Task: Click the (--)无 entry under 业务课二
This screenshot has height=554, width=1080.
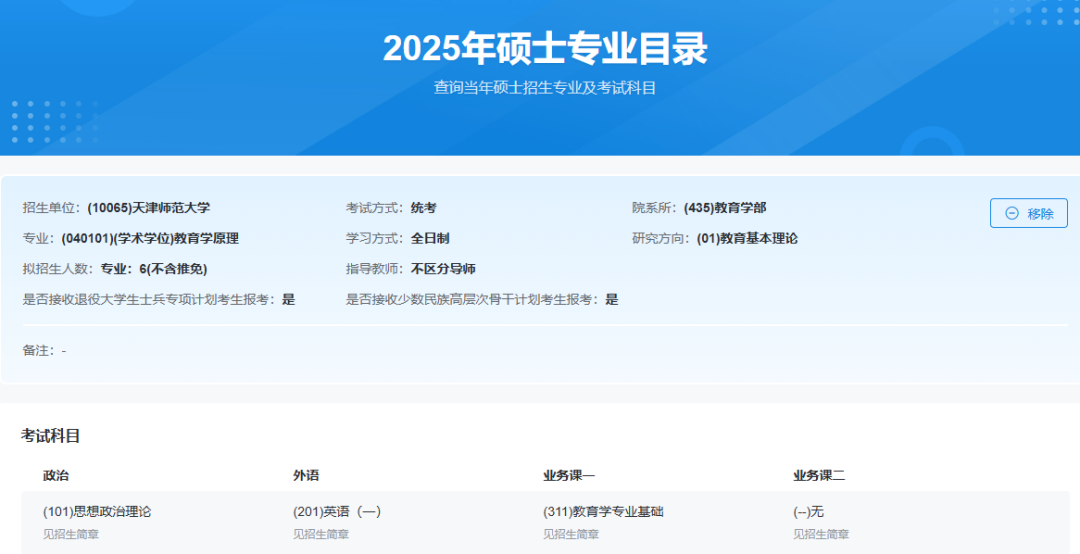Action: coord(808,511)
